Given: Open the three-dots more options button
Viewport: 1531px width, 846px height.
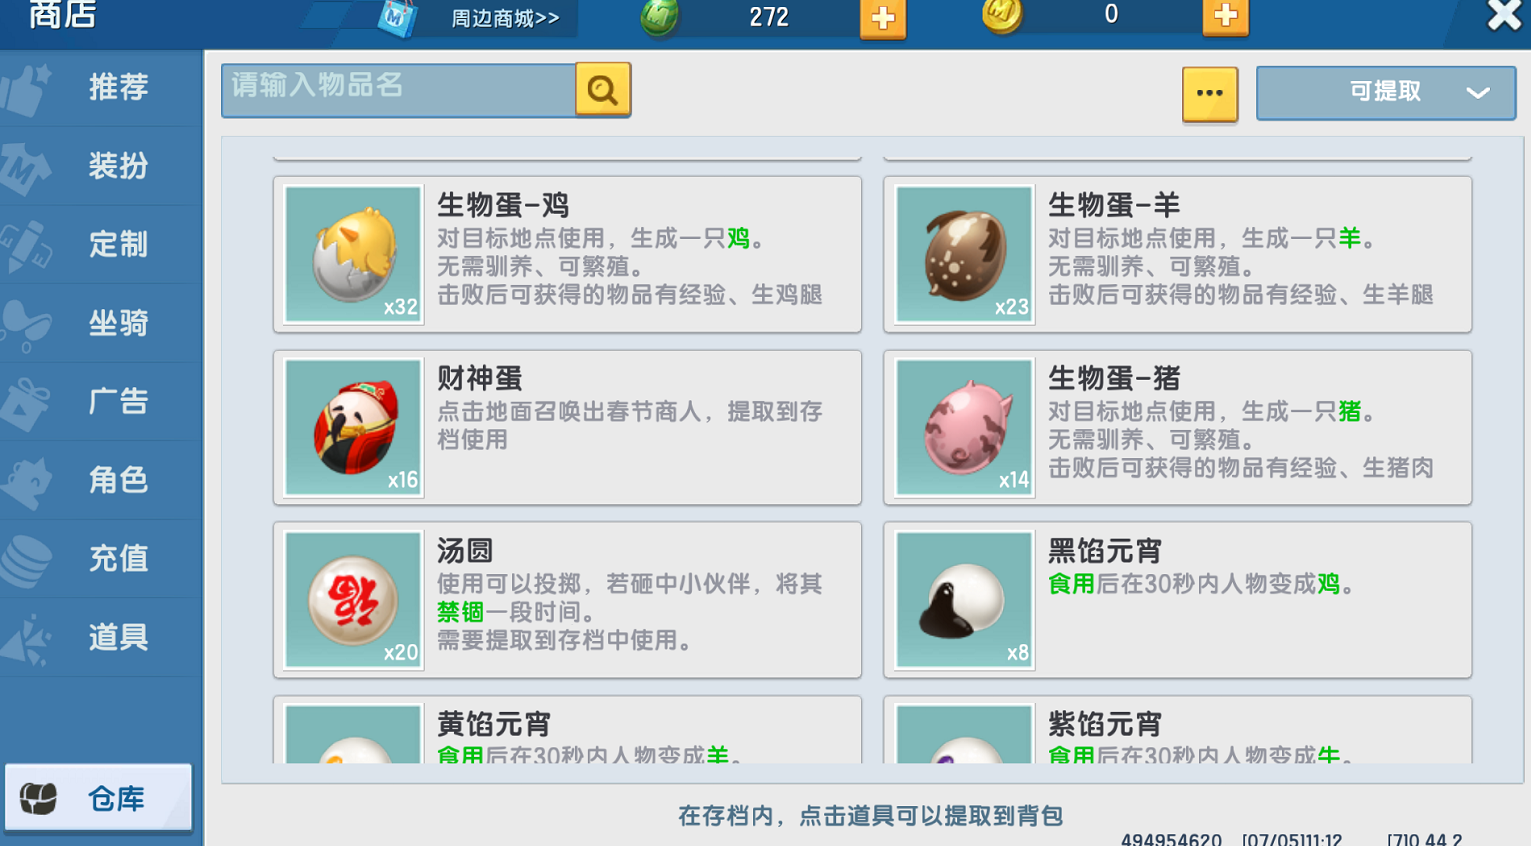Looking at the screenshot, I should point(1210,94).
